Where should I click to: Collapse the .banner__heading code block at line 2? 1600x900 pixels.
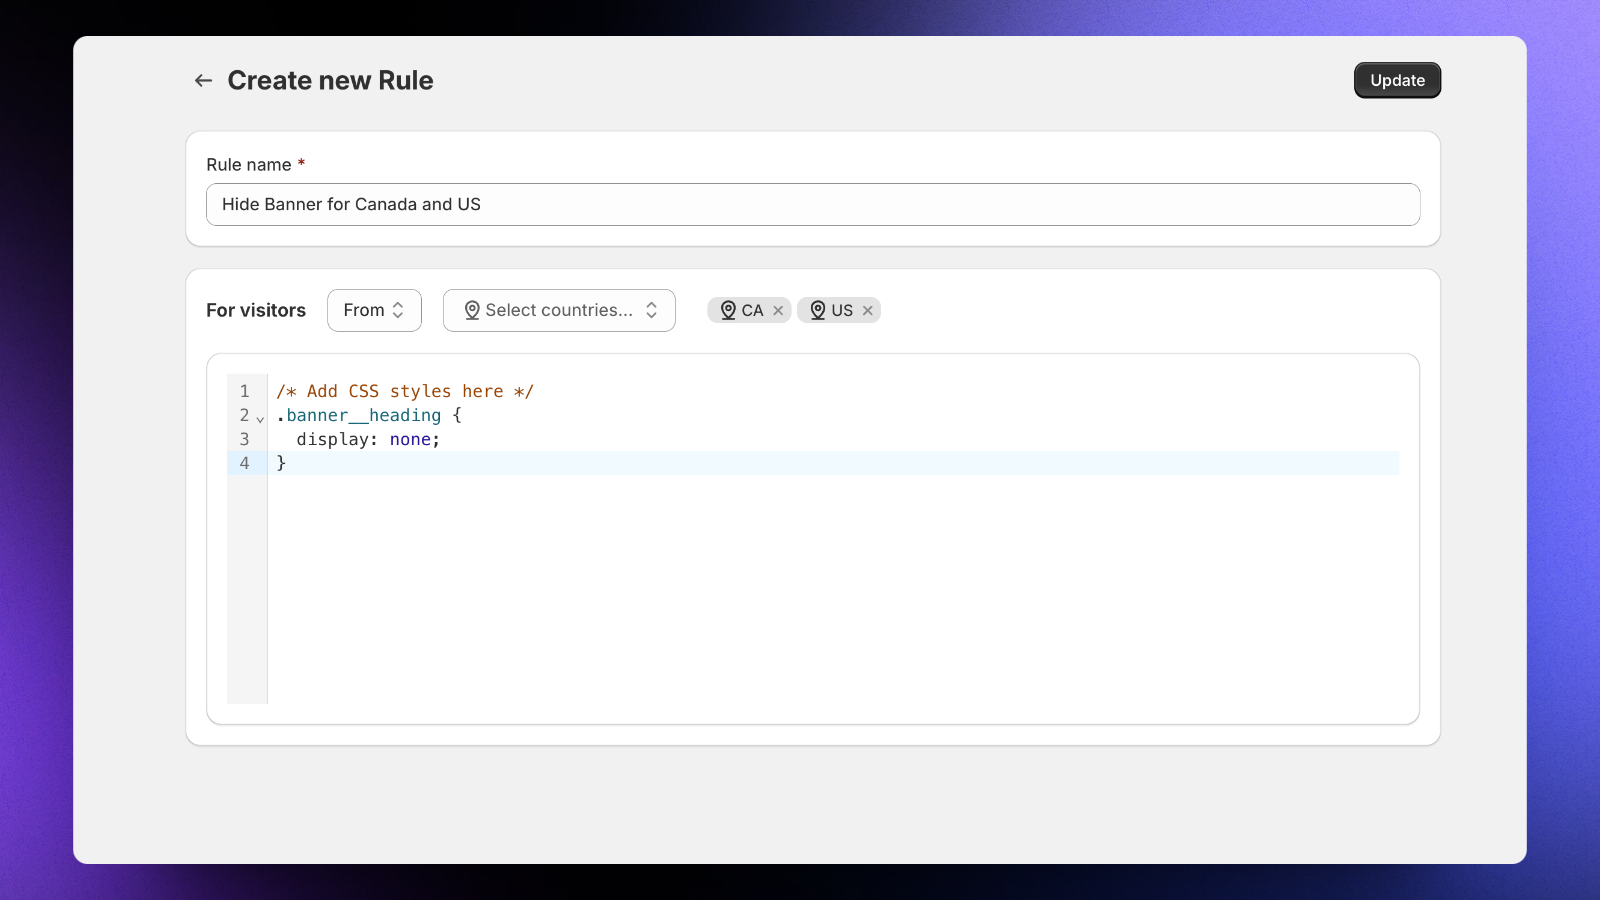coord(260,419)
